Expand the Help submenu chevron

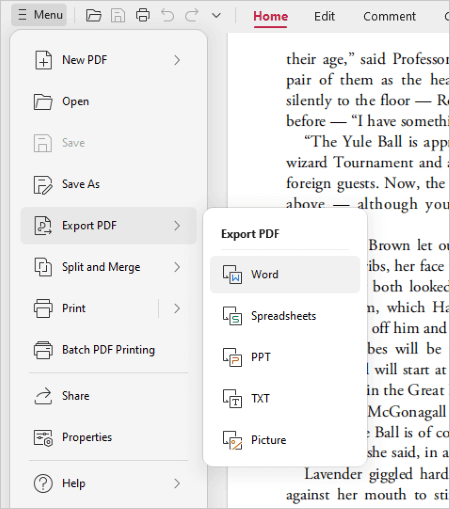coord(177,483)
